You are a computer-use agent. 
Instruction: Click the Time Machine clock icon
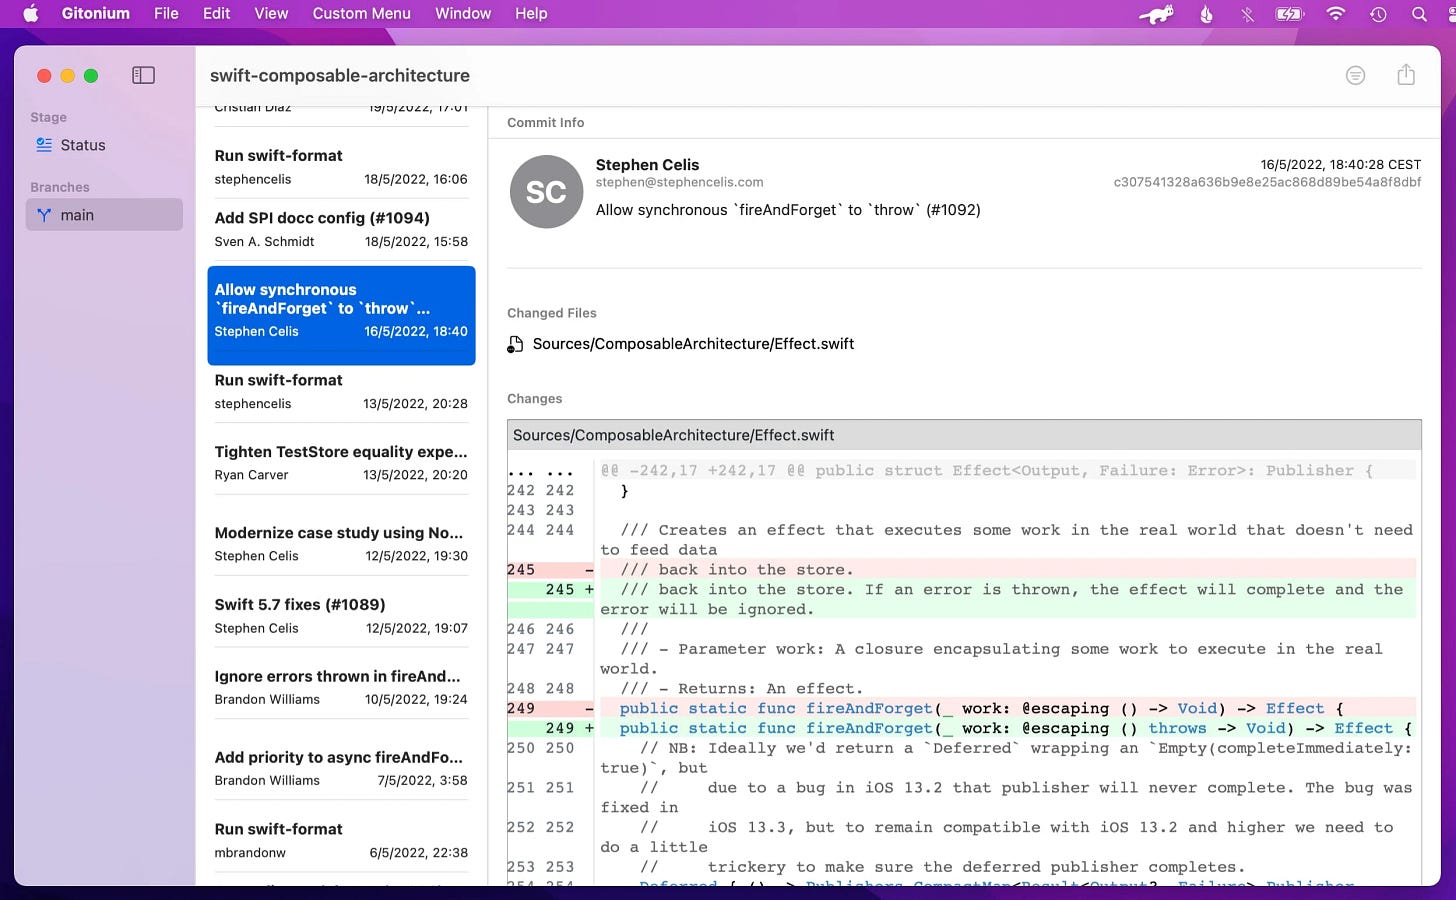point(1378,14)
